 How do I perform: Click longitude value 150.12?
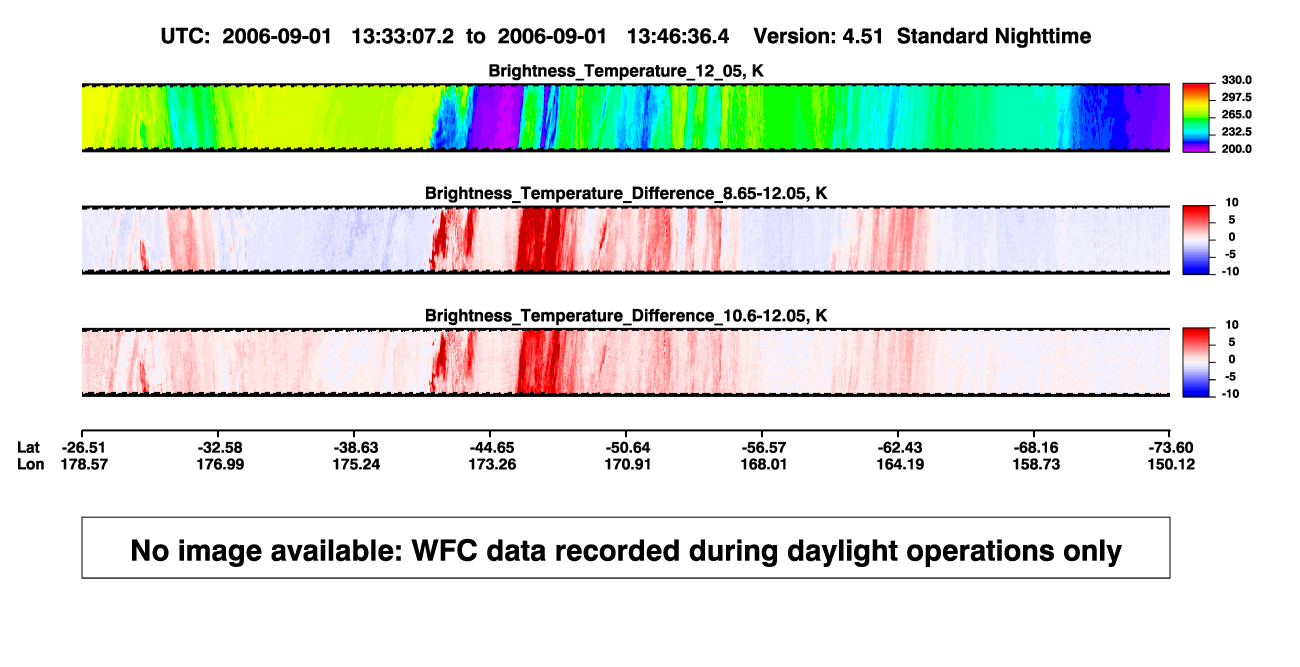(x=1171, y=464)
